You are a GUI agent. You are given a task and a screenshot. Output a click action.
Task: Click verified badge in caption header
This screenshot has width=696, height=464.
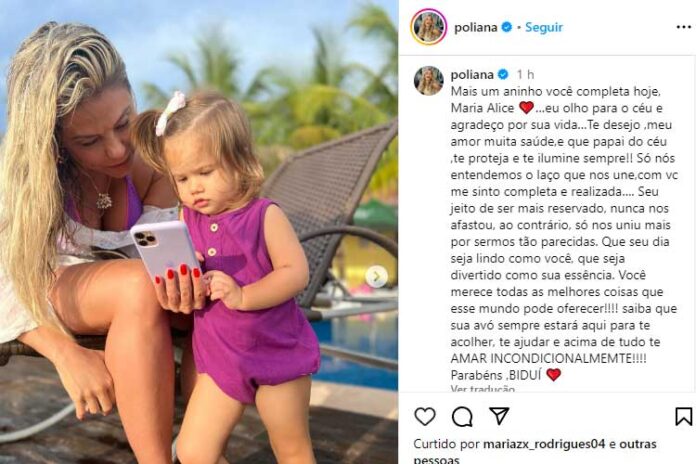502,75
